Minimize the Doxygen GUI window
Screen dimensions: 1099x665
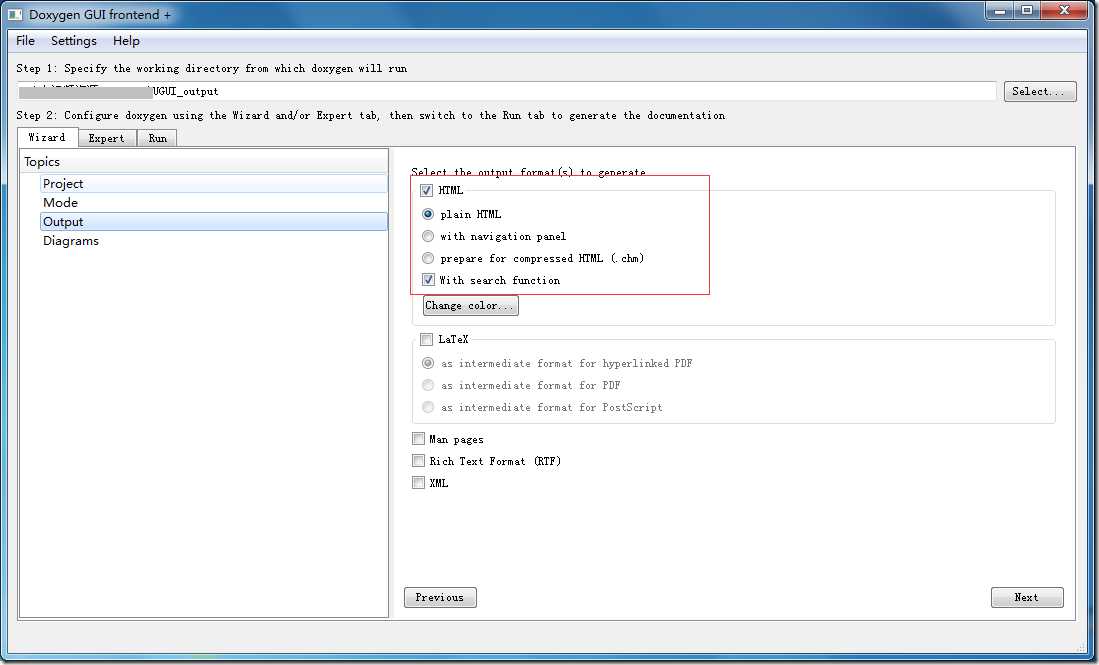coord(999,11)
